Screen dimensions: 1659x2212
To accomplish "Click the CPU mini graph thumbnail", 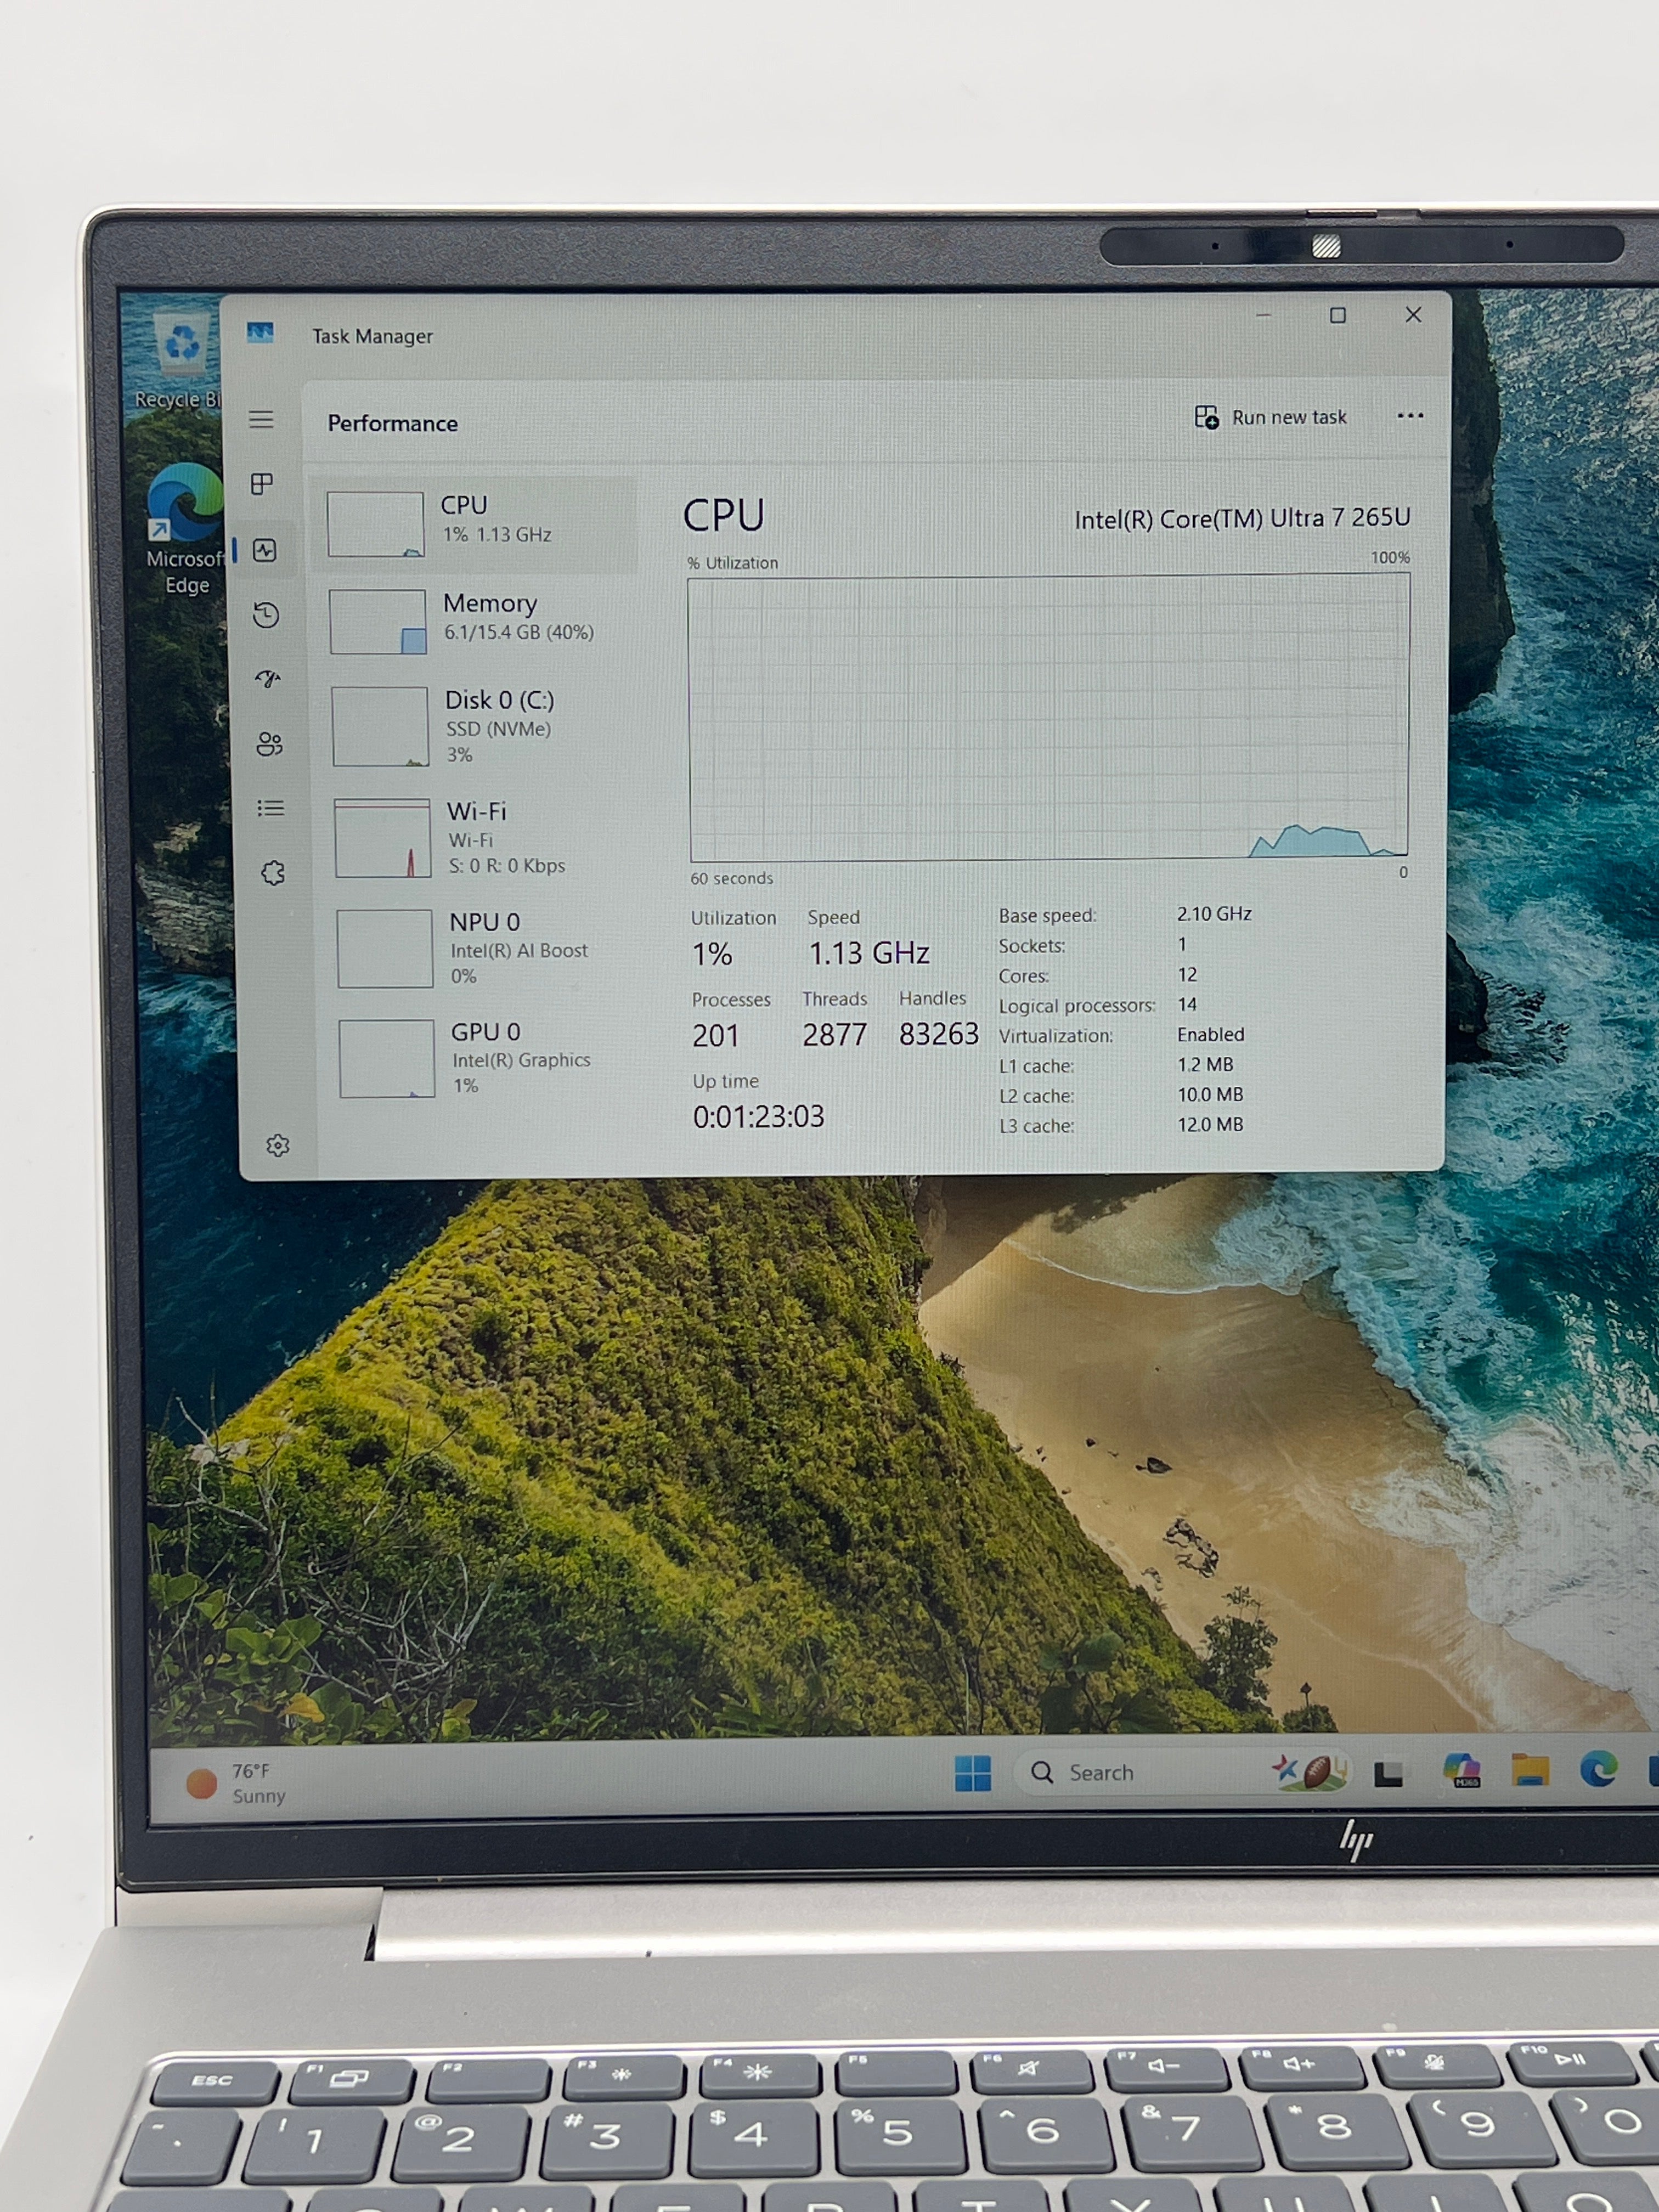I will pos(376,524).
